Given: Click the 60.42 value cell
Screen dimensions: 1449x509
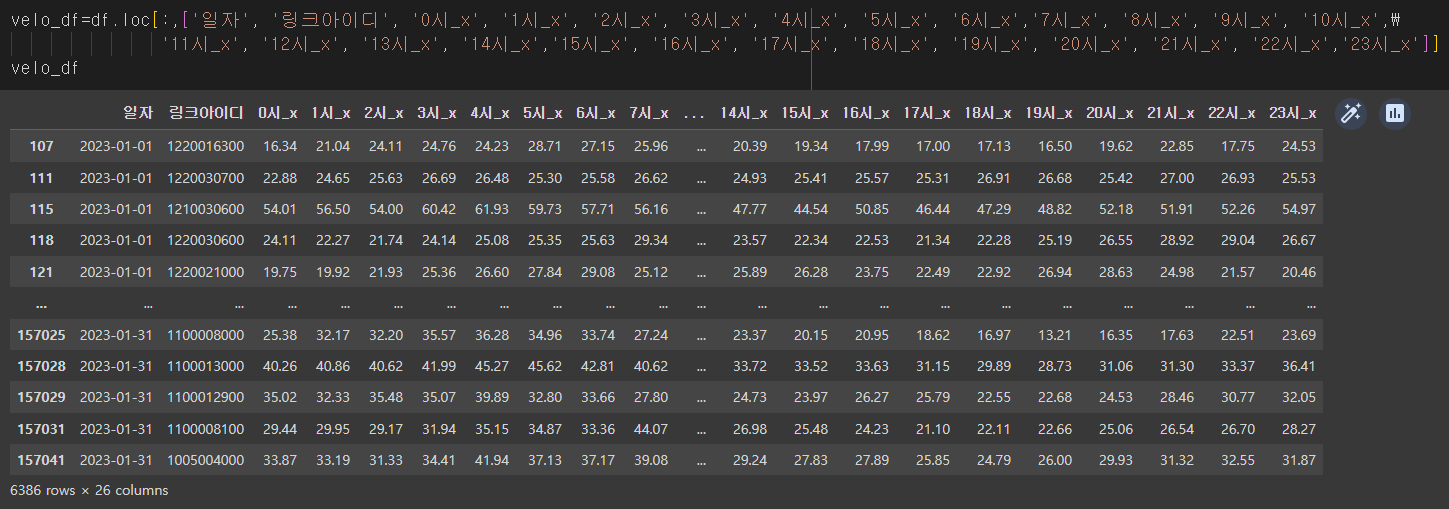Looking at the screenshot, I should click(439, 209).
